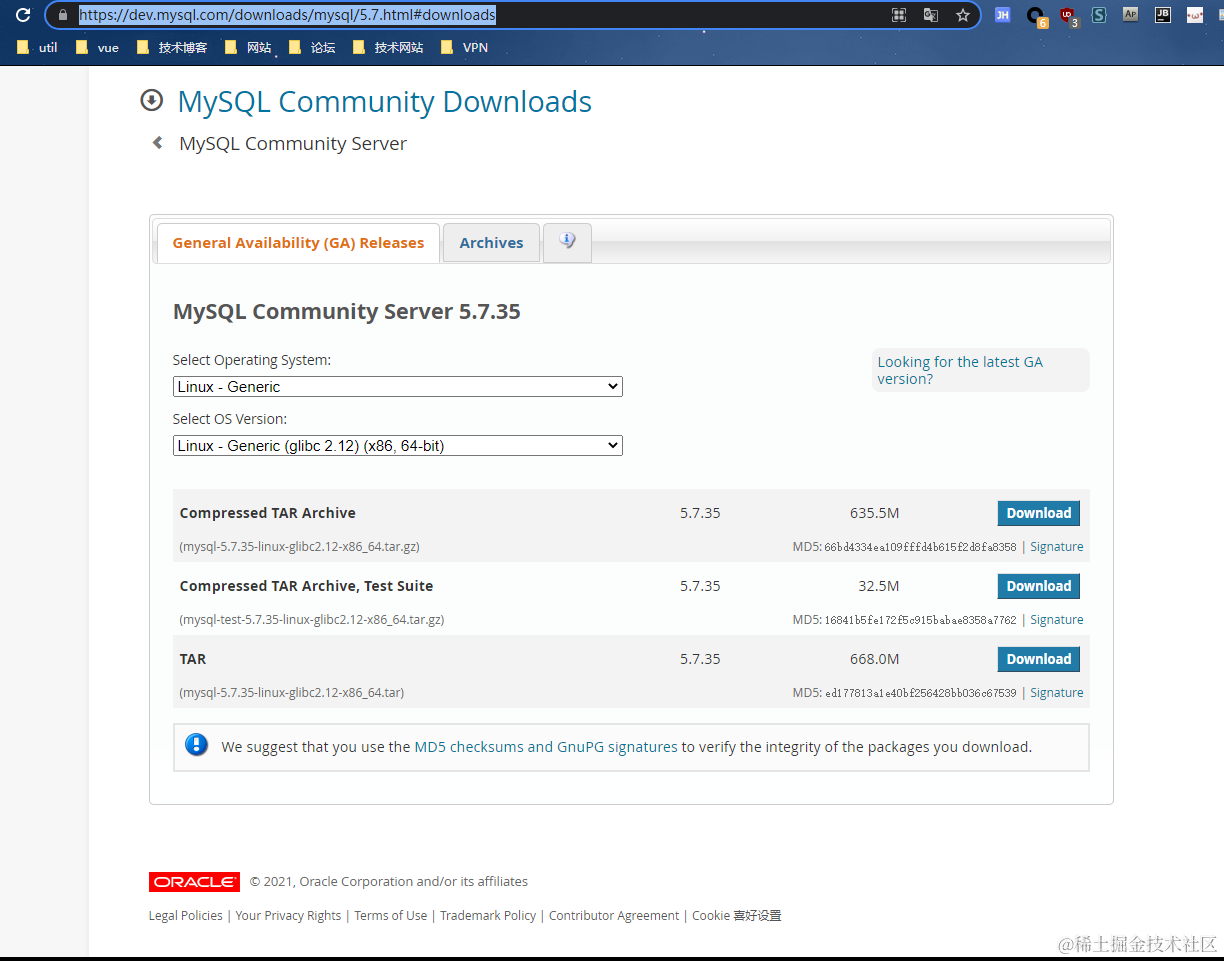The image size is (1224, 961).
Task: Open the 技术博客 bookmark folder
Action: (172, 47)
